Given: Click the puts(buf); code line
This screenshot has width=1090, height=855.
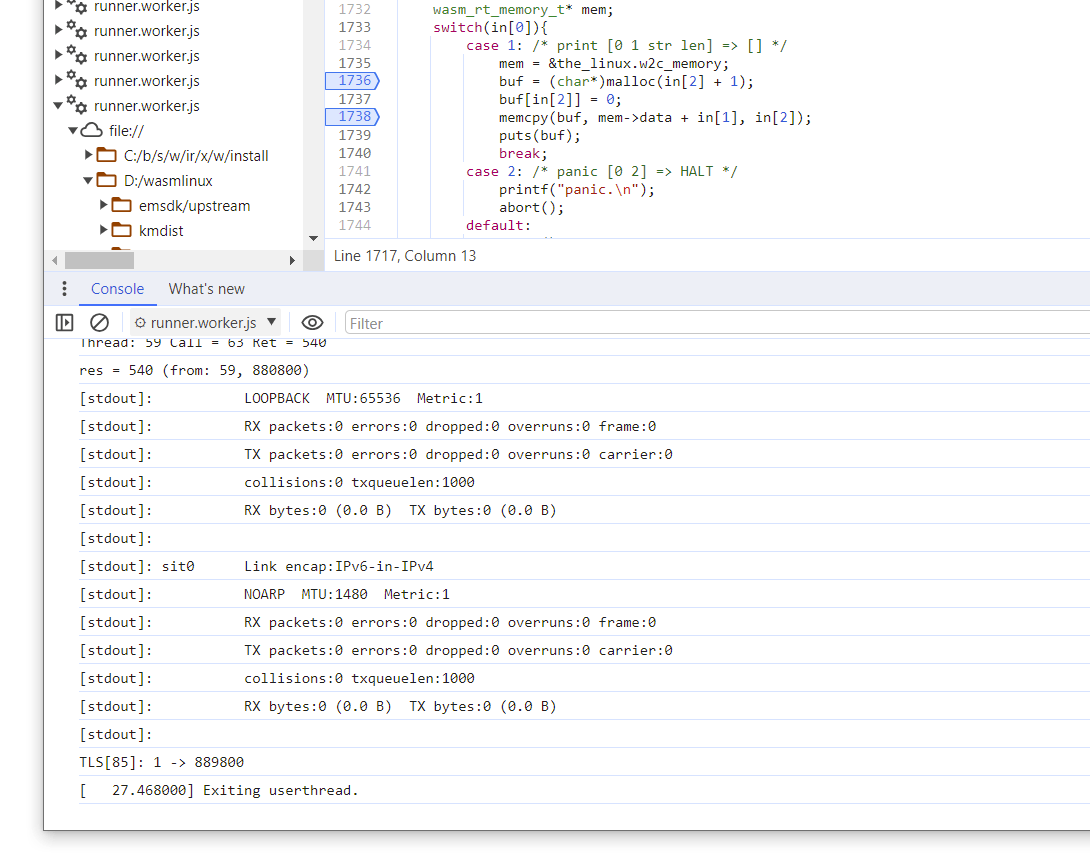Looking at the screenshot, I should 539,136.
